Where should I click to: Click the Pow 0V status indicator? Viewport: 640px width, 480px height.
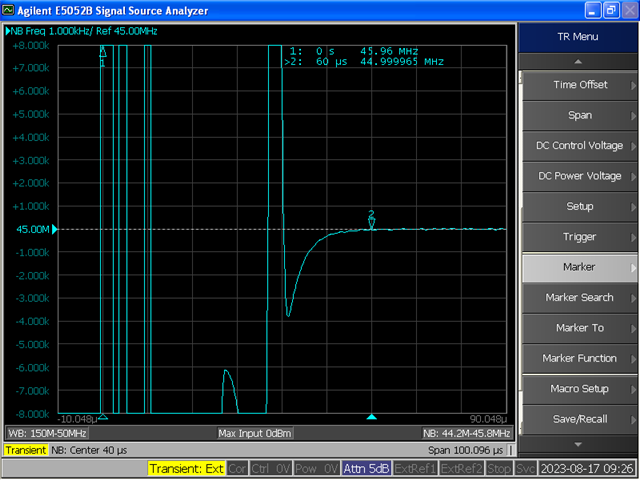click(x=317, y=469)
